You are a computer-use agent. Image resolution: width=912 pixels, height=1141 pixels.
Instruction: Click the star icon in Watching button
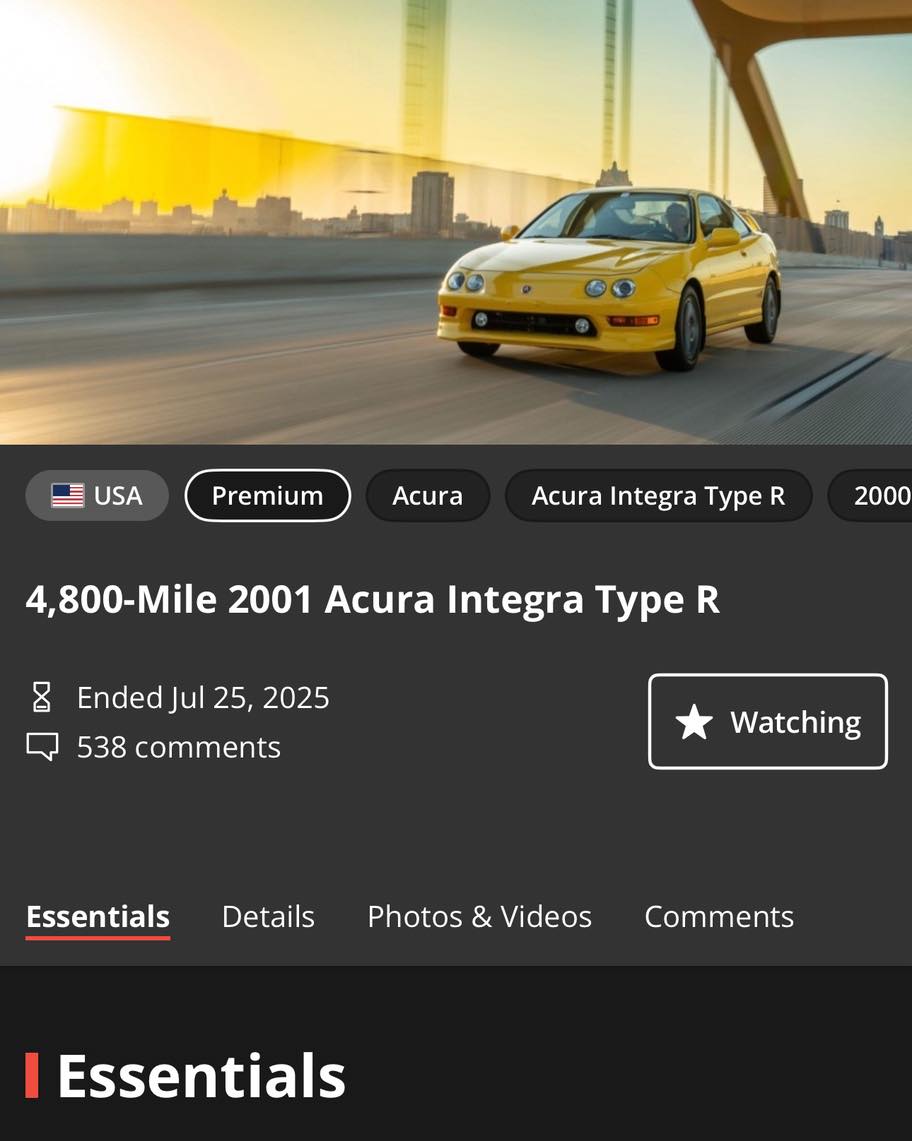pyautogui.click(x=694, y=722)
